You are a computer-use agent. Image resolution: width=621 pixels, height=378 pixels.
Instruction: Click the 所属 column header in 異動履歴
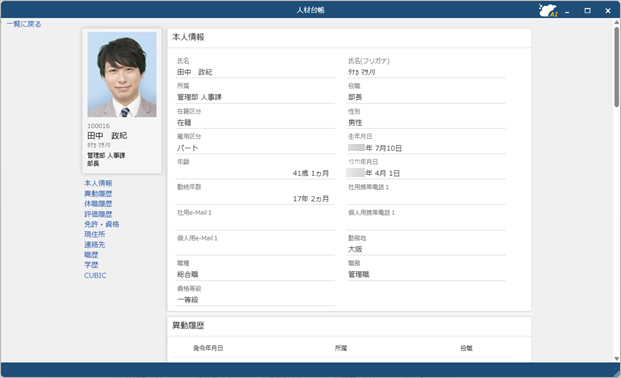pos(341,348)
